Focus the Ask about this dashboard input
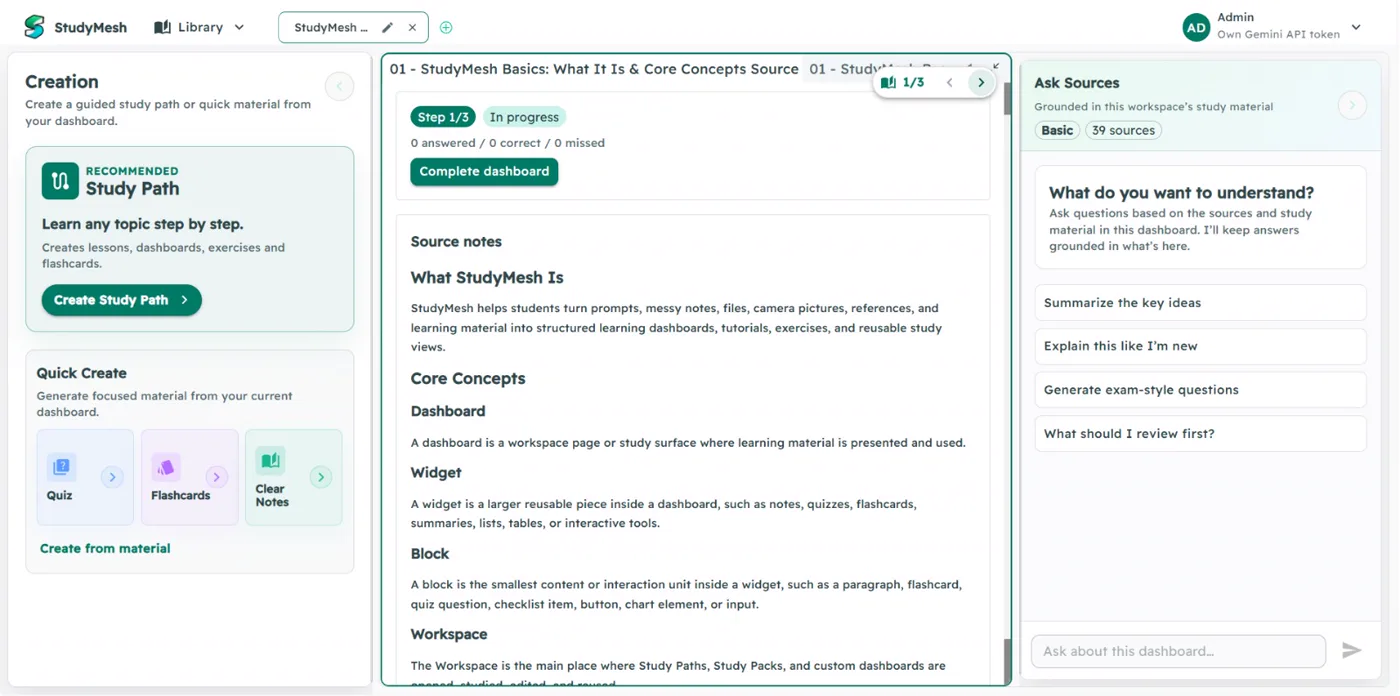 coord(1178,651)
